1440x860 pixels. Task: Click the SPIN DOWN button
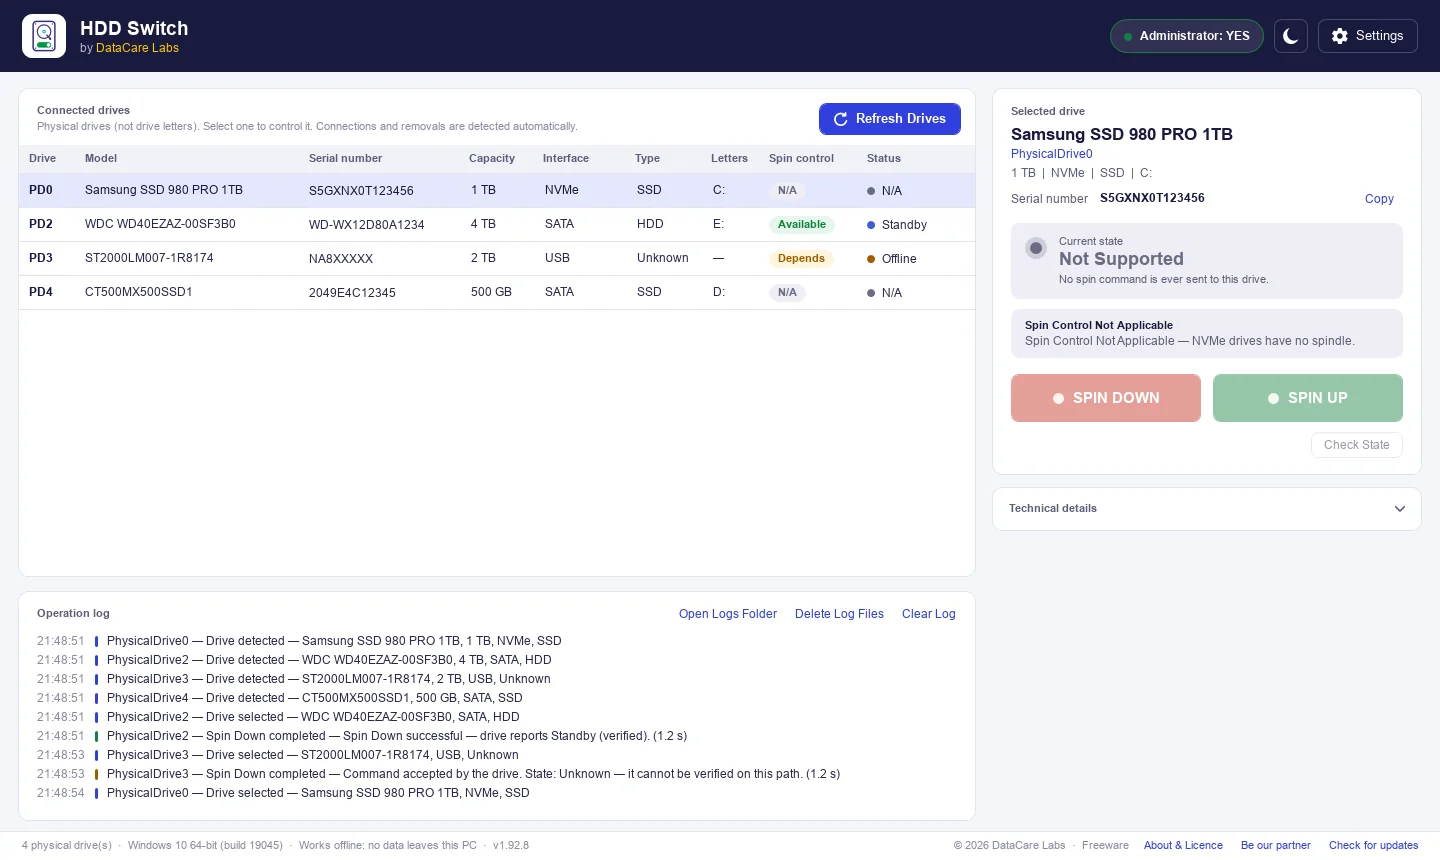(x=1106, y=398)
